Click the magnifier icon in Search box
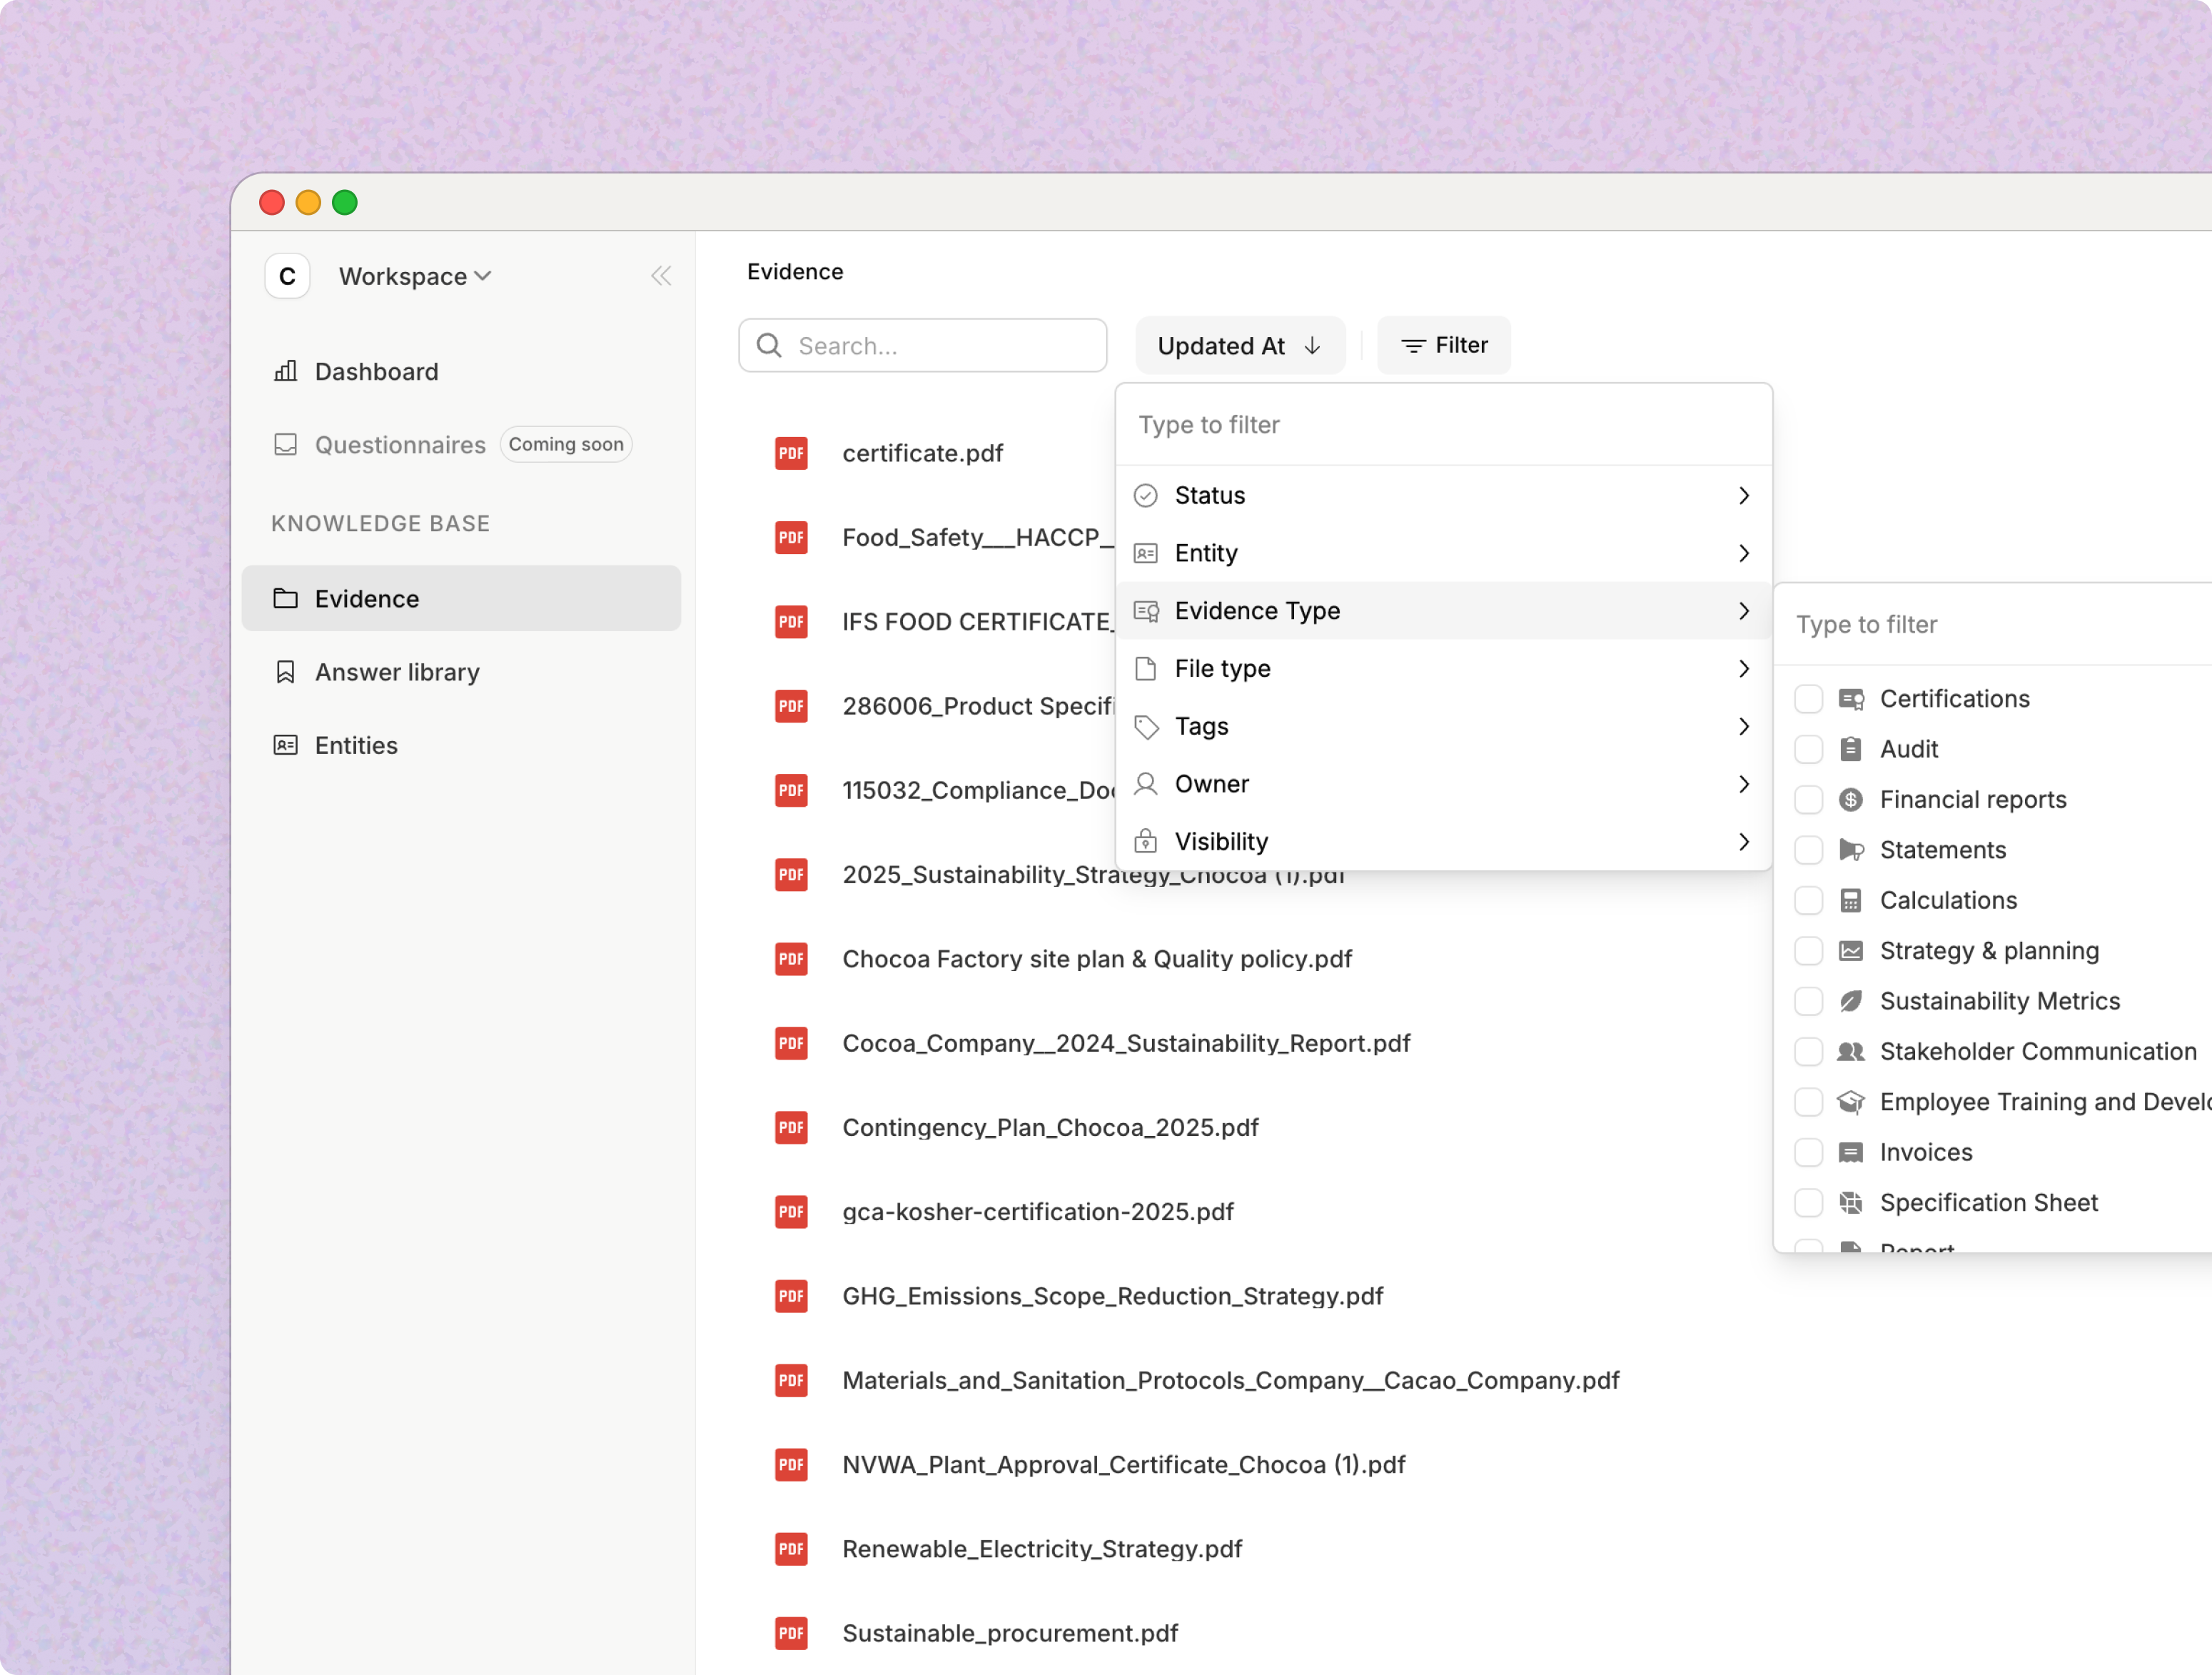Viewport: 2212px width, 1675px height. pos(769,346)
